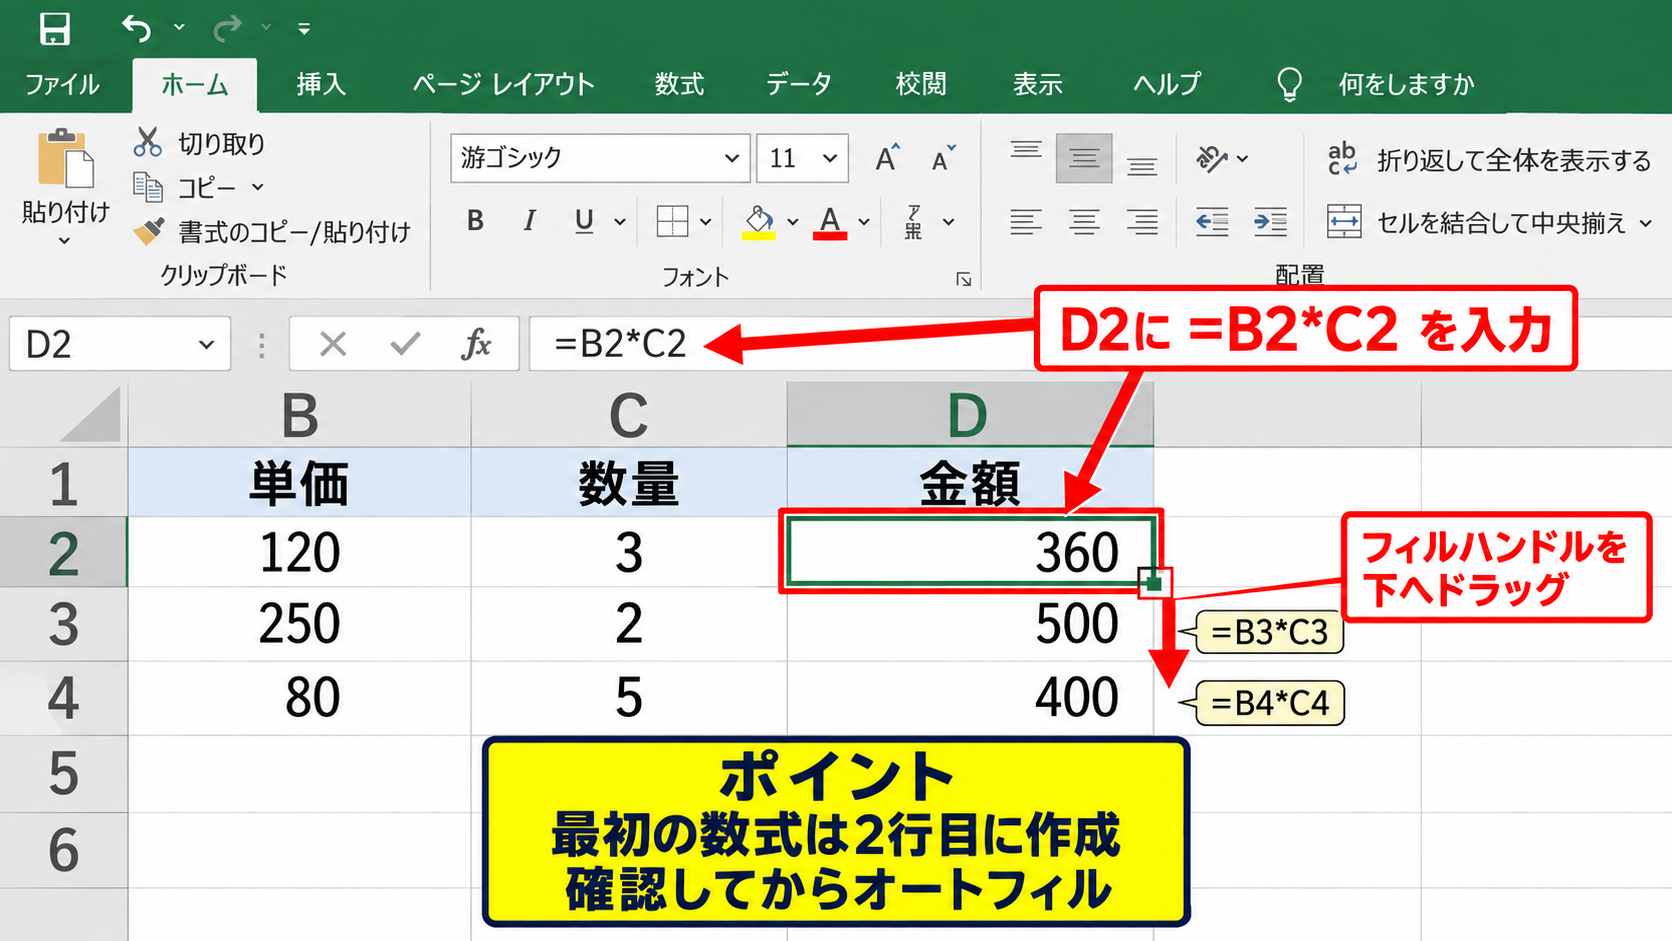This screenshot has width=1672, height=941.
Task: Click decrease indent icon
Action: [x=1212, y=221]
